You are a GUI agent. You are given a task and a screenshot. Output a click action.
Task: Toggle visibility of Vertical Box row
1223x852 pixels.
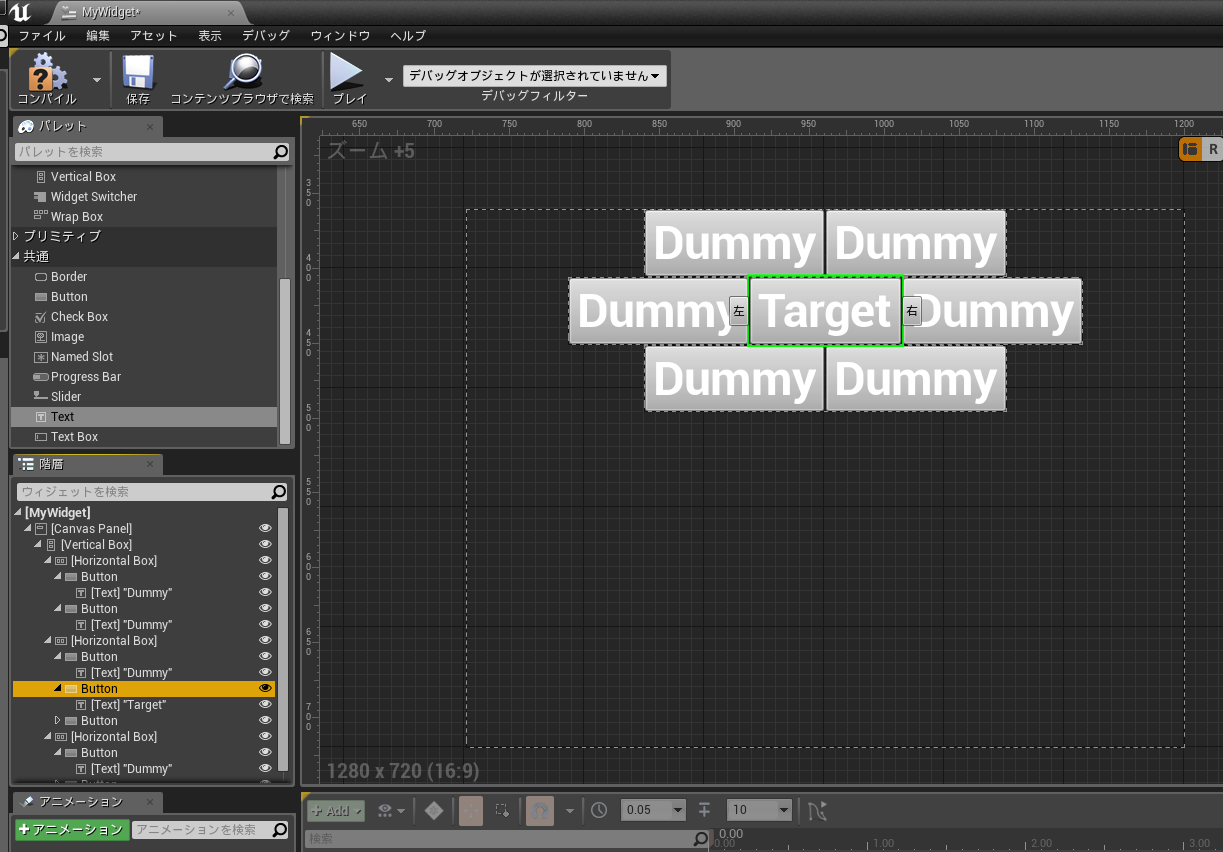point(266,545)
